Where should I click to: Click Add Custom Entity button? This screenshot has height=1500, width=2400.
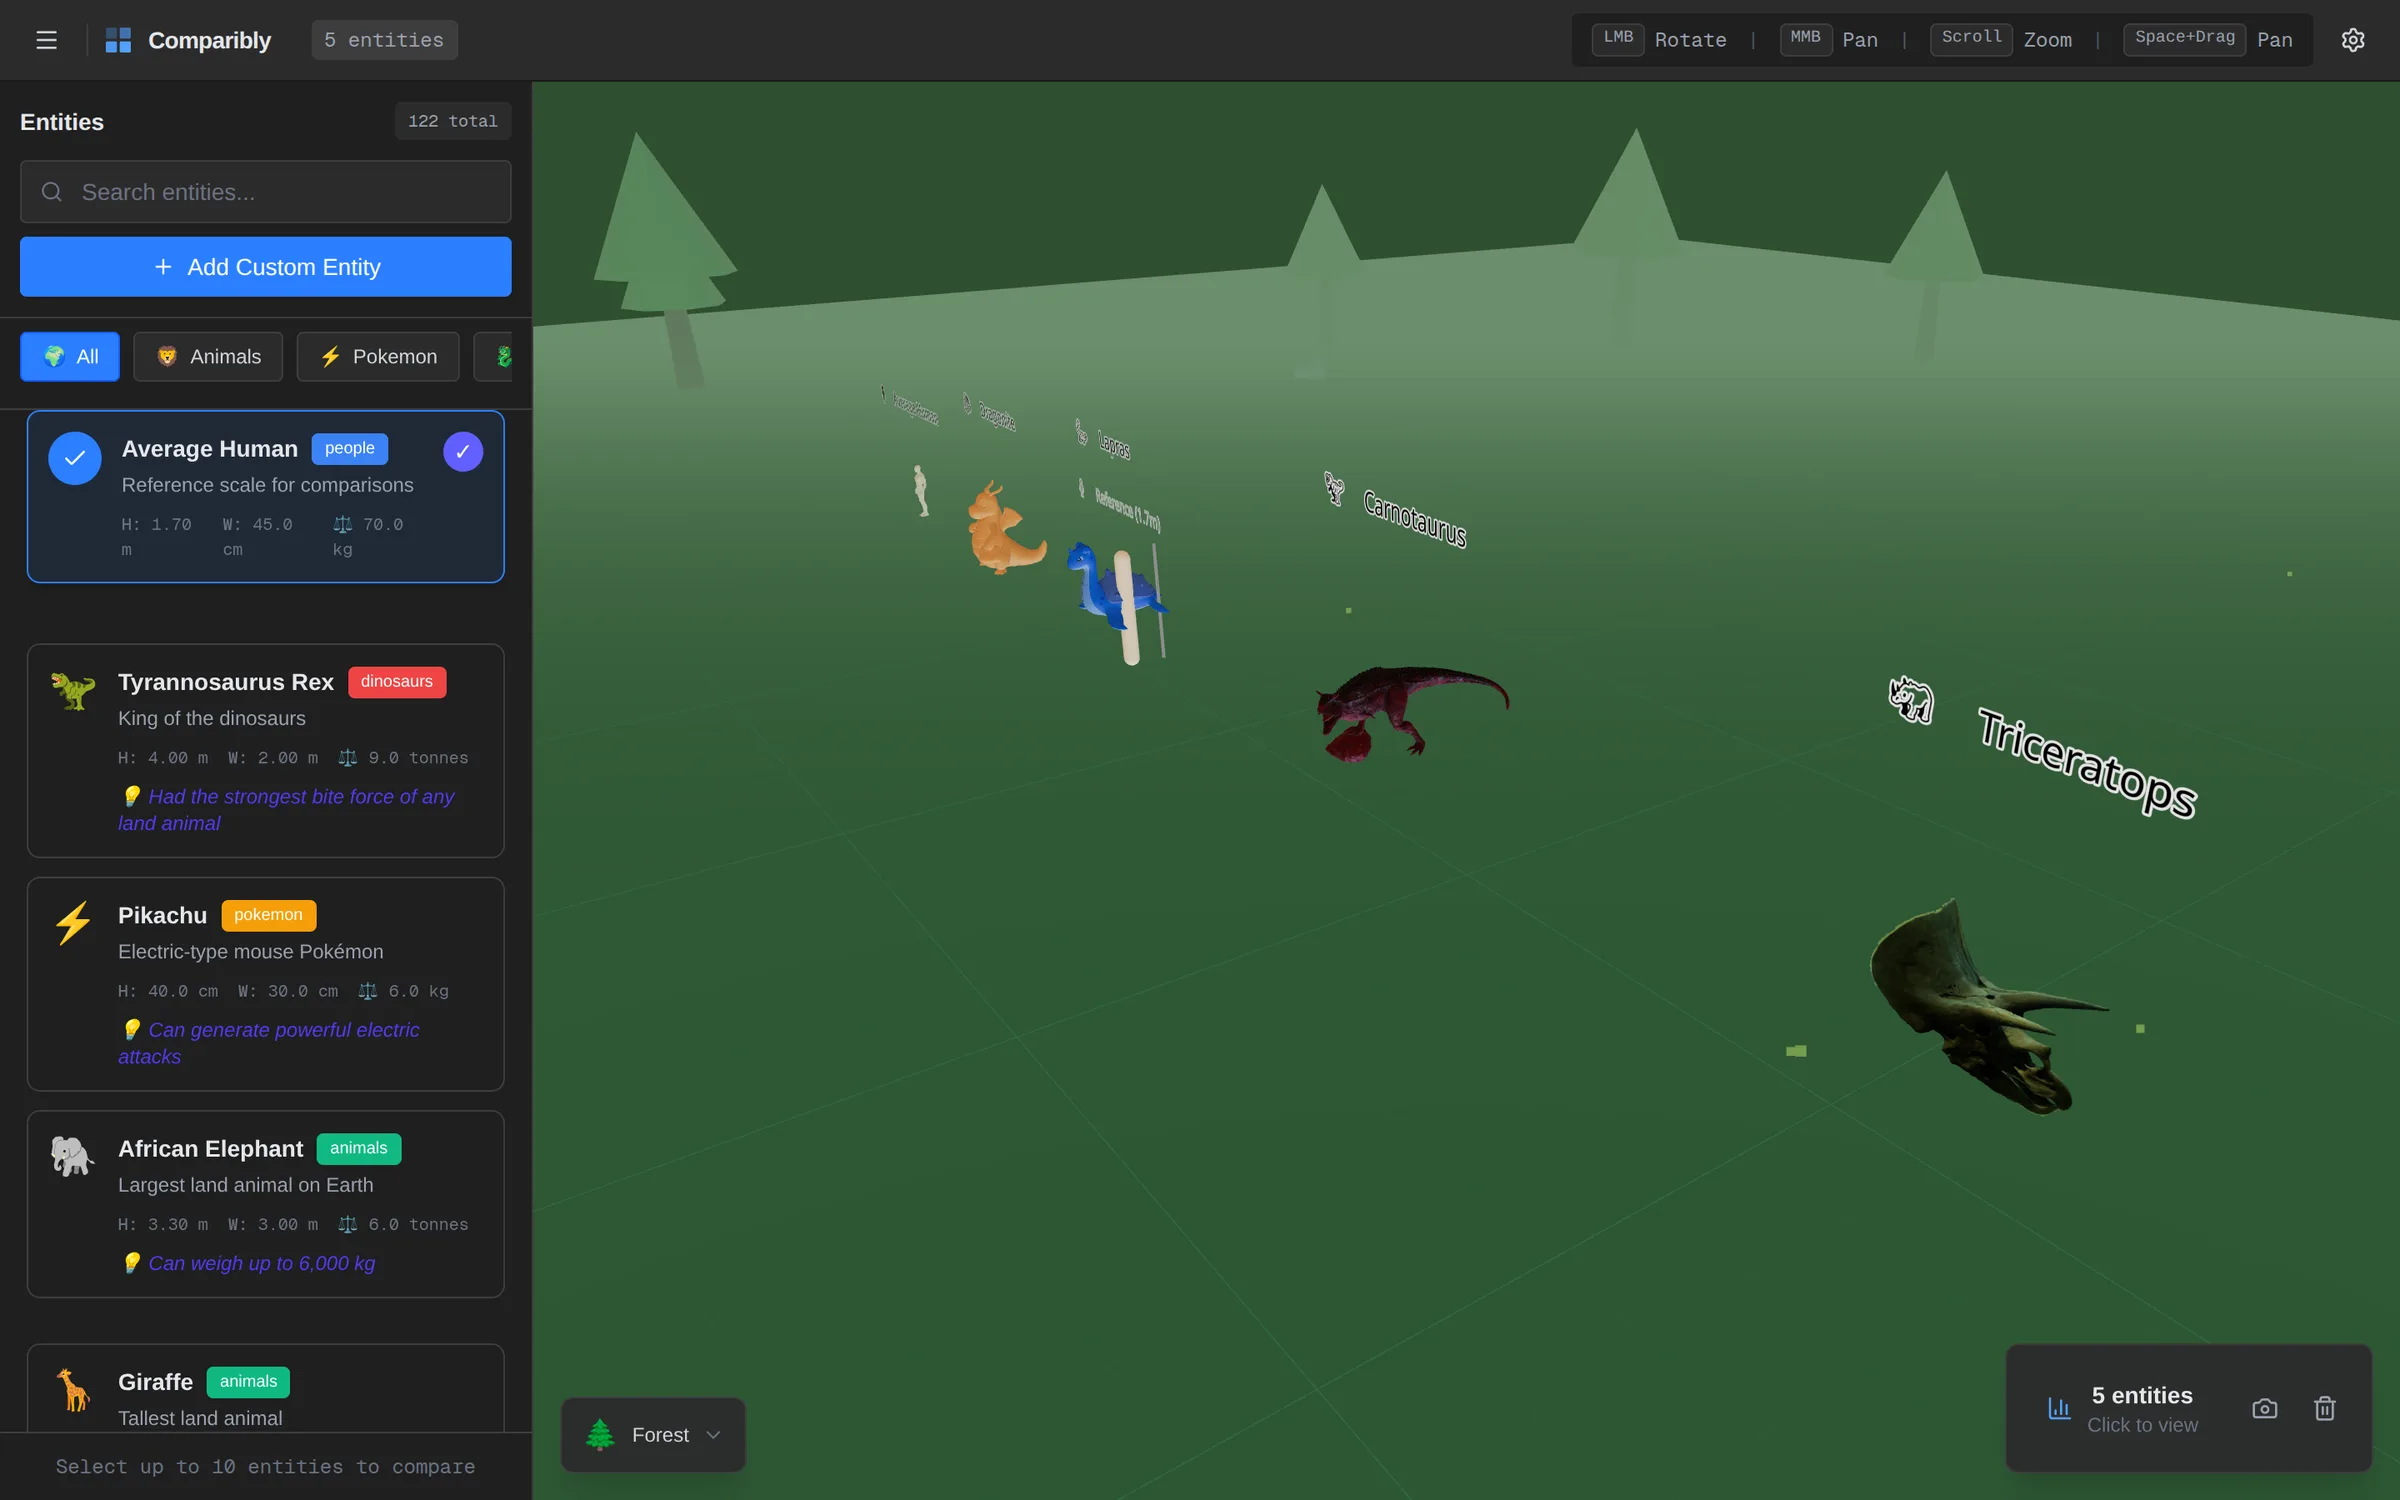pyautogui.click(x=265, y=267)
